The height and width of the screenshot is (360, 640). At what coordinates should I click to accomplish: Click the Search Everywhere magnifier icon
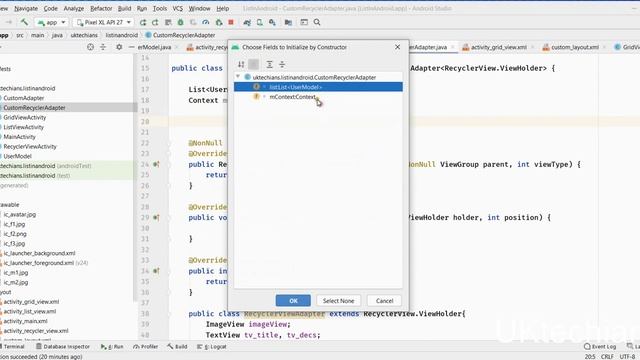(317, 22)
